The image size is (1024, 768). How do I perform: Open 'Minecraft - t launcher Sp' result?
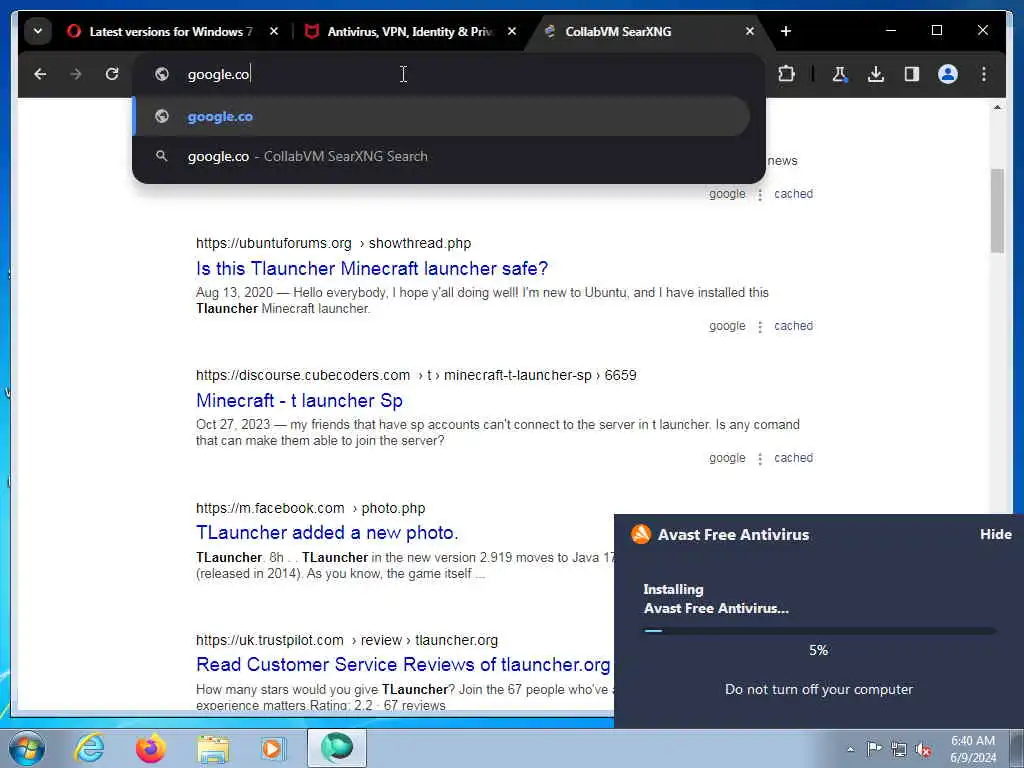tap(299, 400)
